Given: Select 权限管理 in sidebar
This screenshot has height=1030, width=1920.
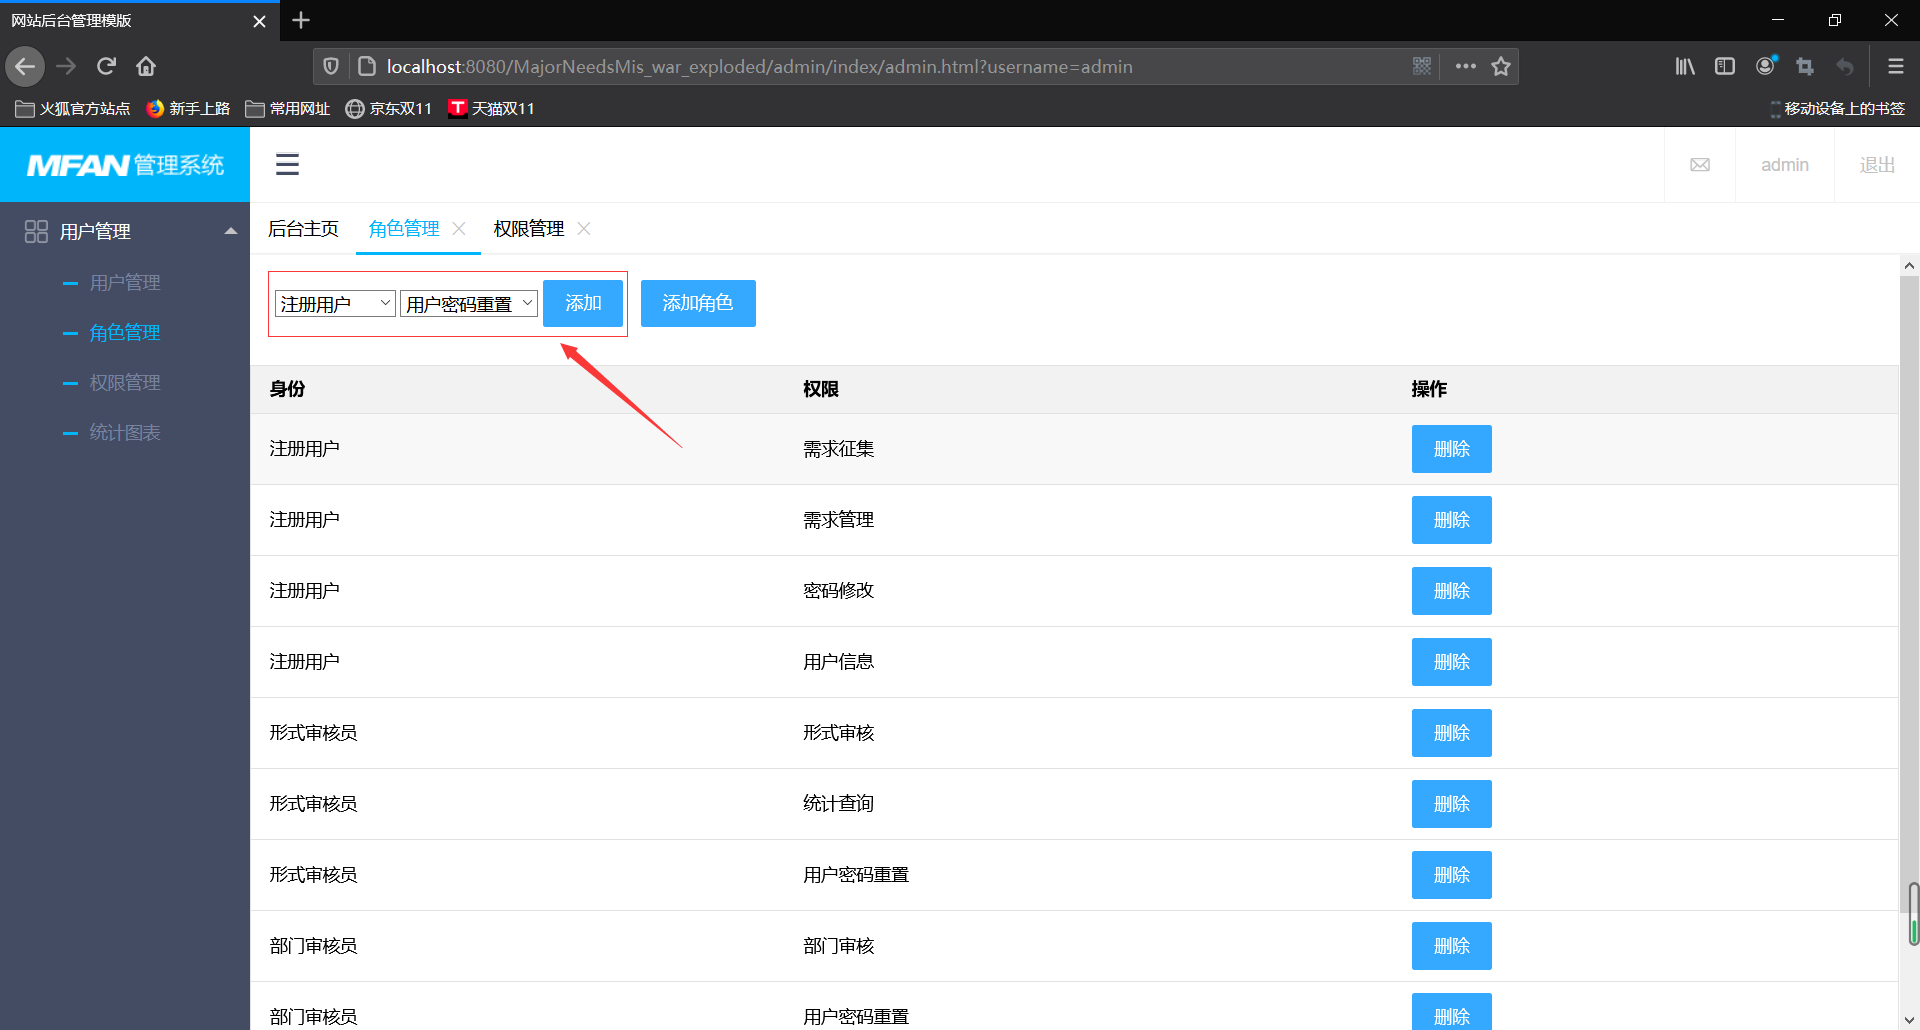Looking at the screenshot, I should pos(125,383).
